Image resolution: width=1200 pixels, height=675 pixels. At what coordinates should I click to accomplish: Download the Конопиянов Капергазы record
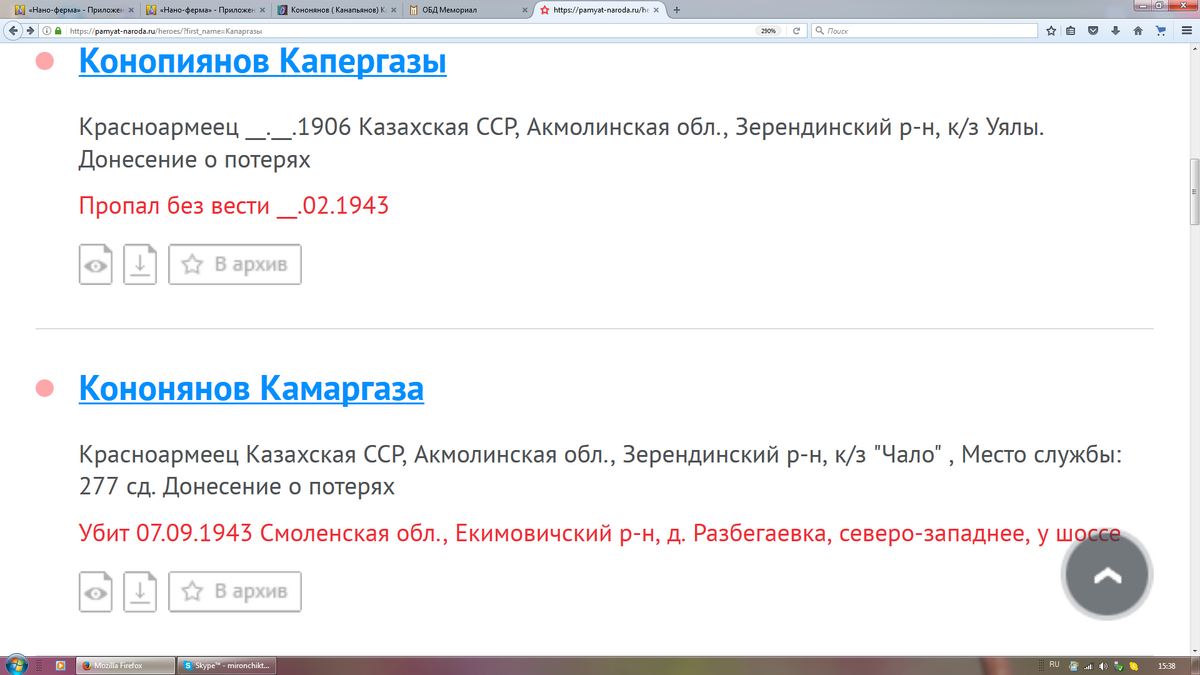coord(140,265)
